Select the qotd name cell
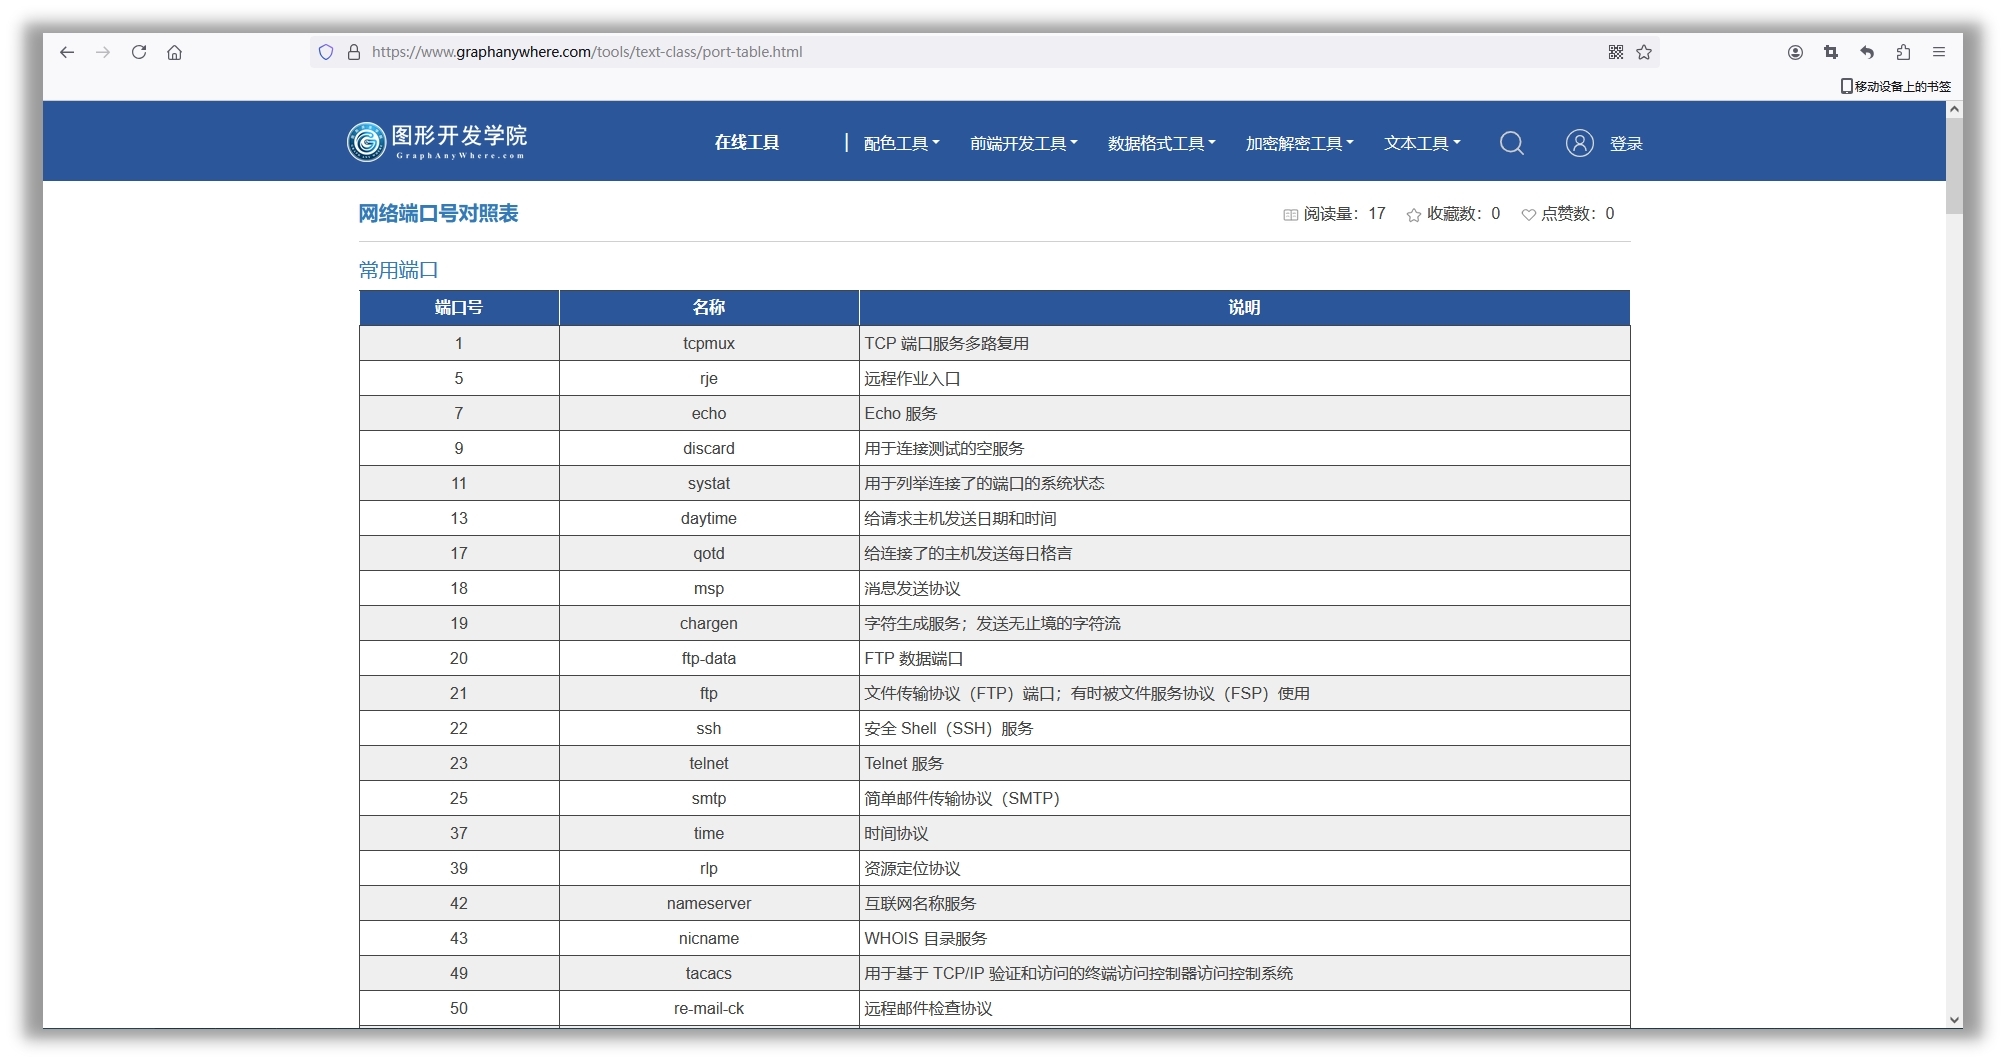 [x=709, y=553]
